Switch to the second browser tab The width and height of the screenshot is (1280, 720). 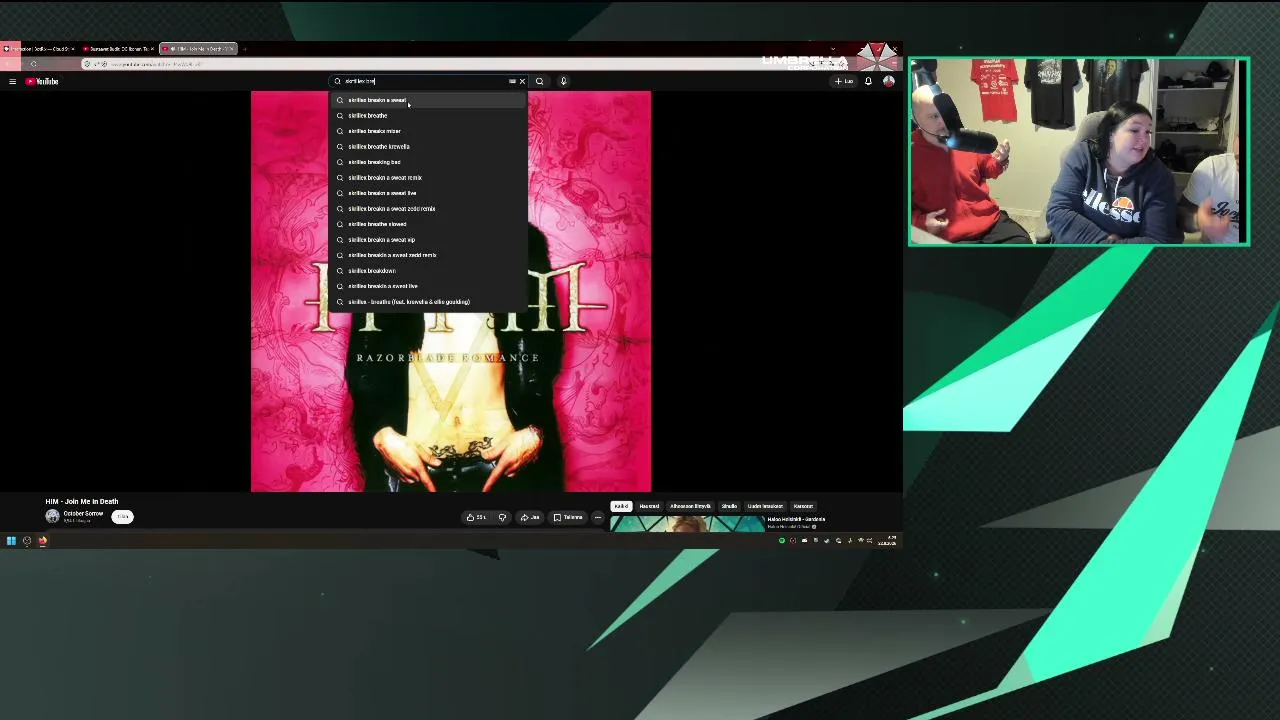coord(118,48)
